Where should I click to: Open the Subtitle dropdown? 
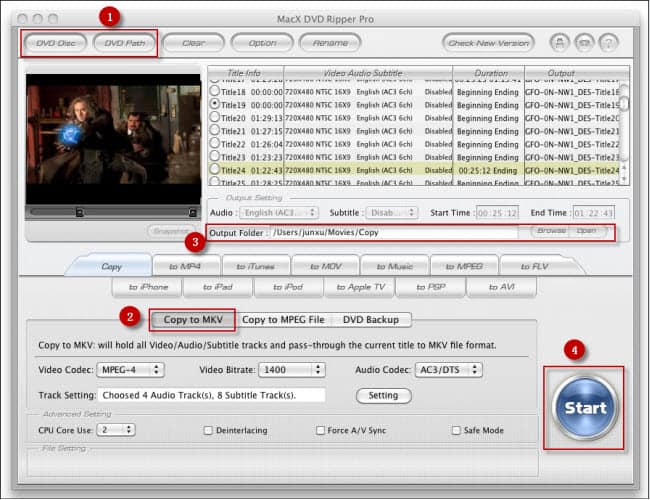pos(392,213)
